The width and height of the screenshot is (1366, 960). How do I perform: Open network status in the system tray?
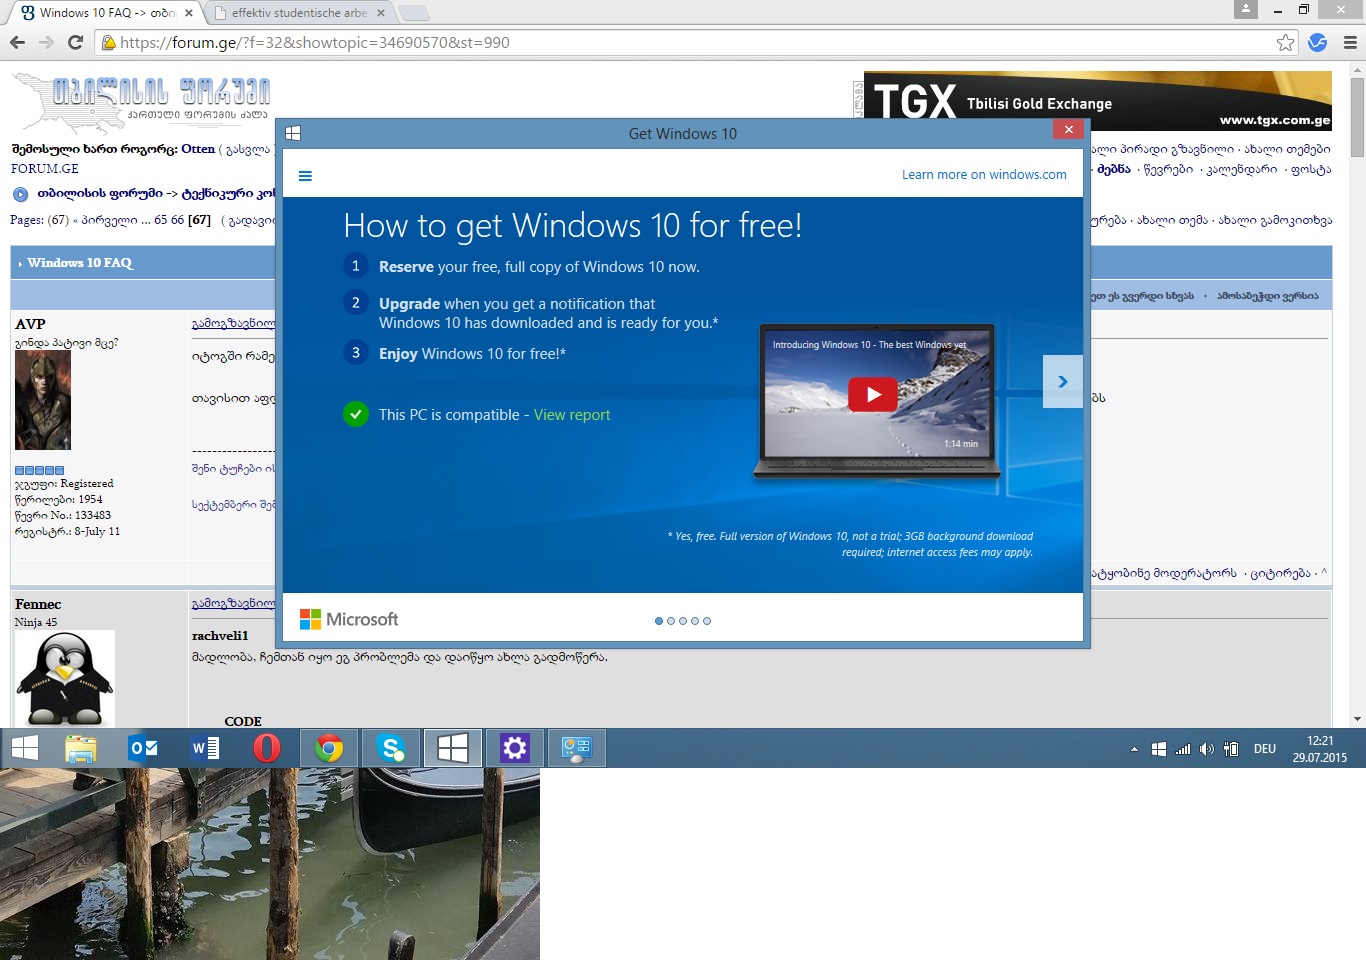1183,749
